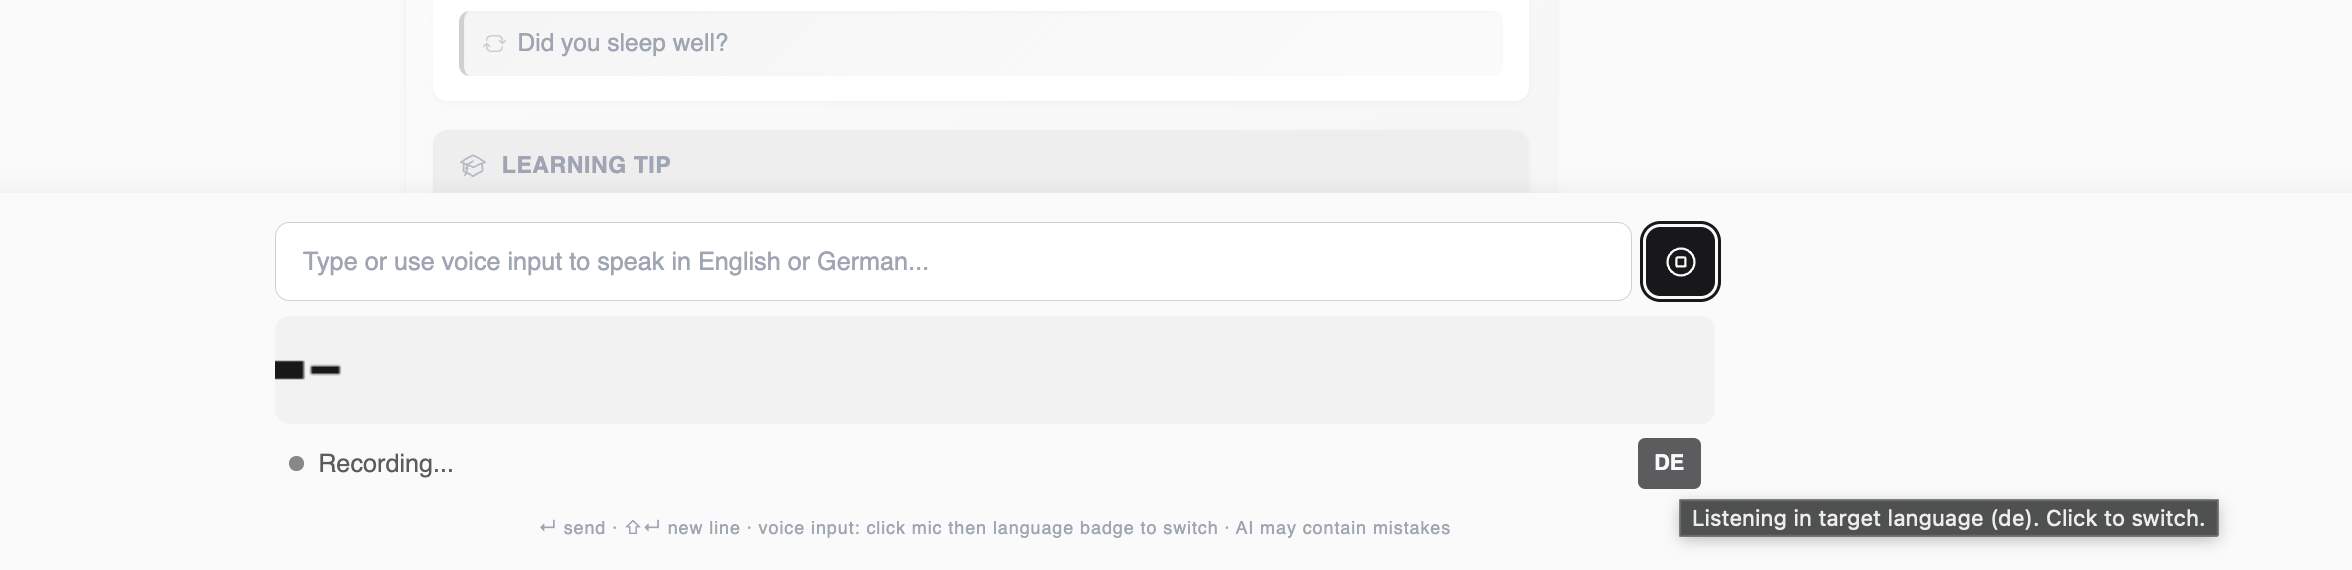Click the "Listening in target language" tooltip

coord(1947,518)
